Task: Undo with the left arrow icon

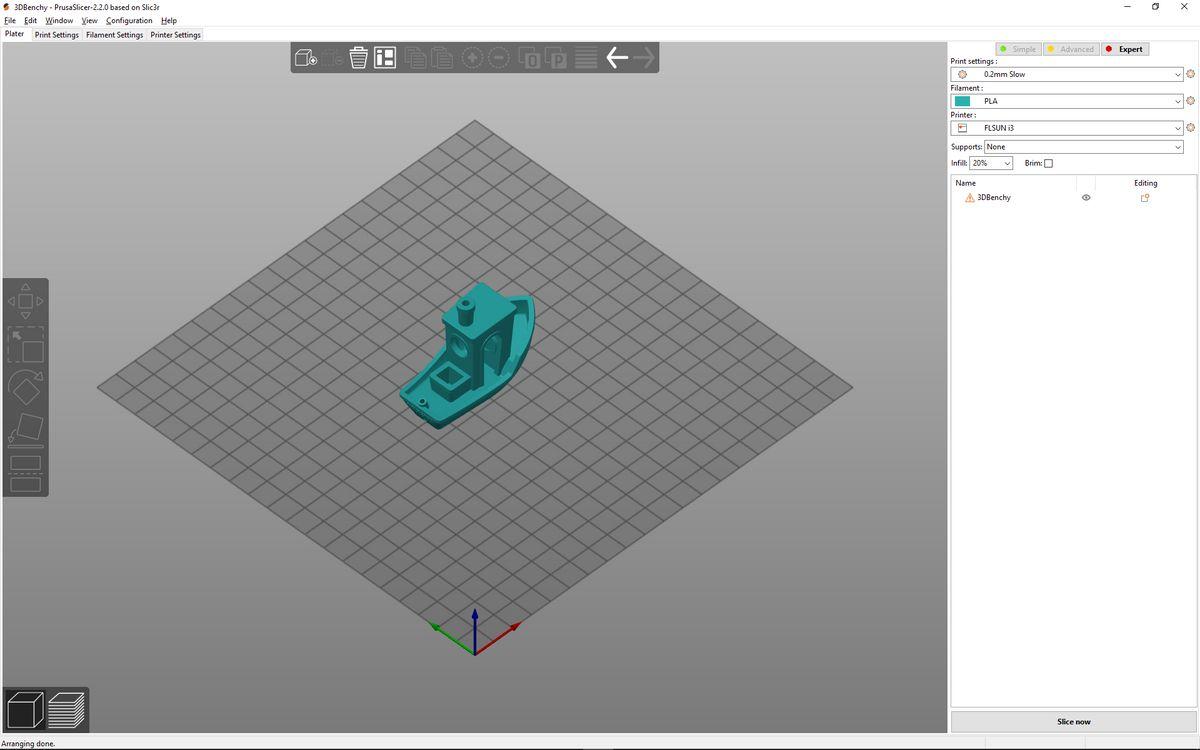Action: (617, 58)
